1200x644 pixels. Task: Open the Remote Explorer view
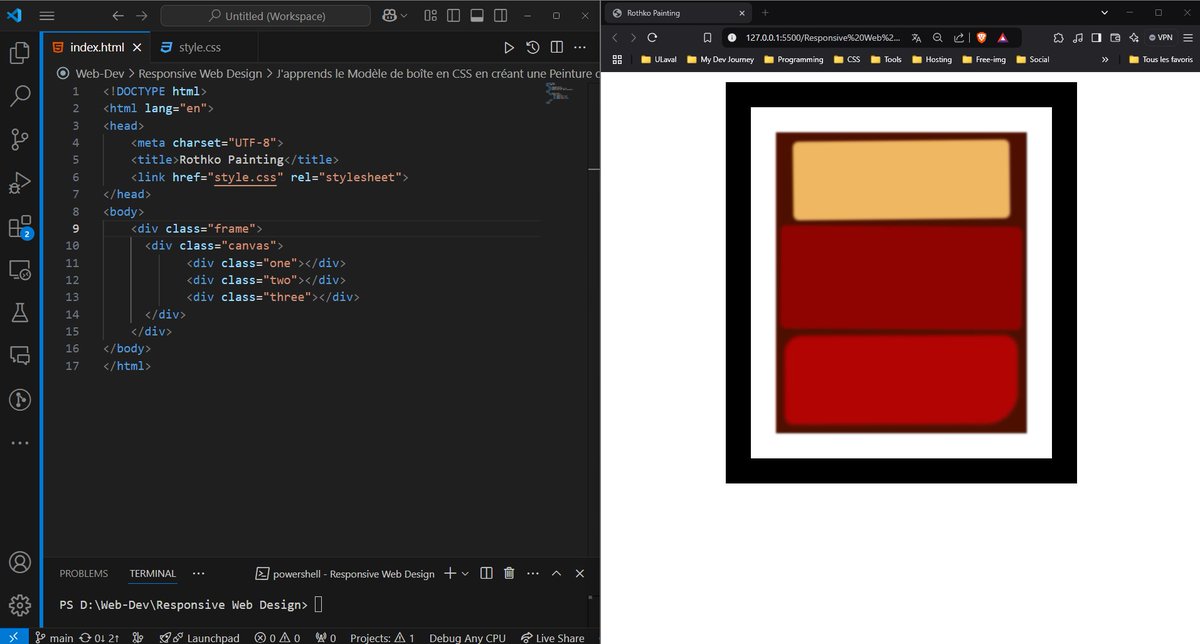click(19, 270)
